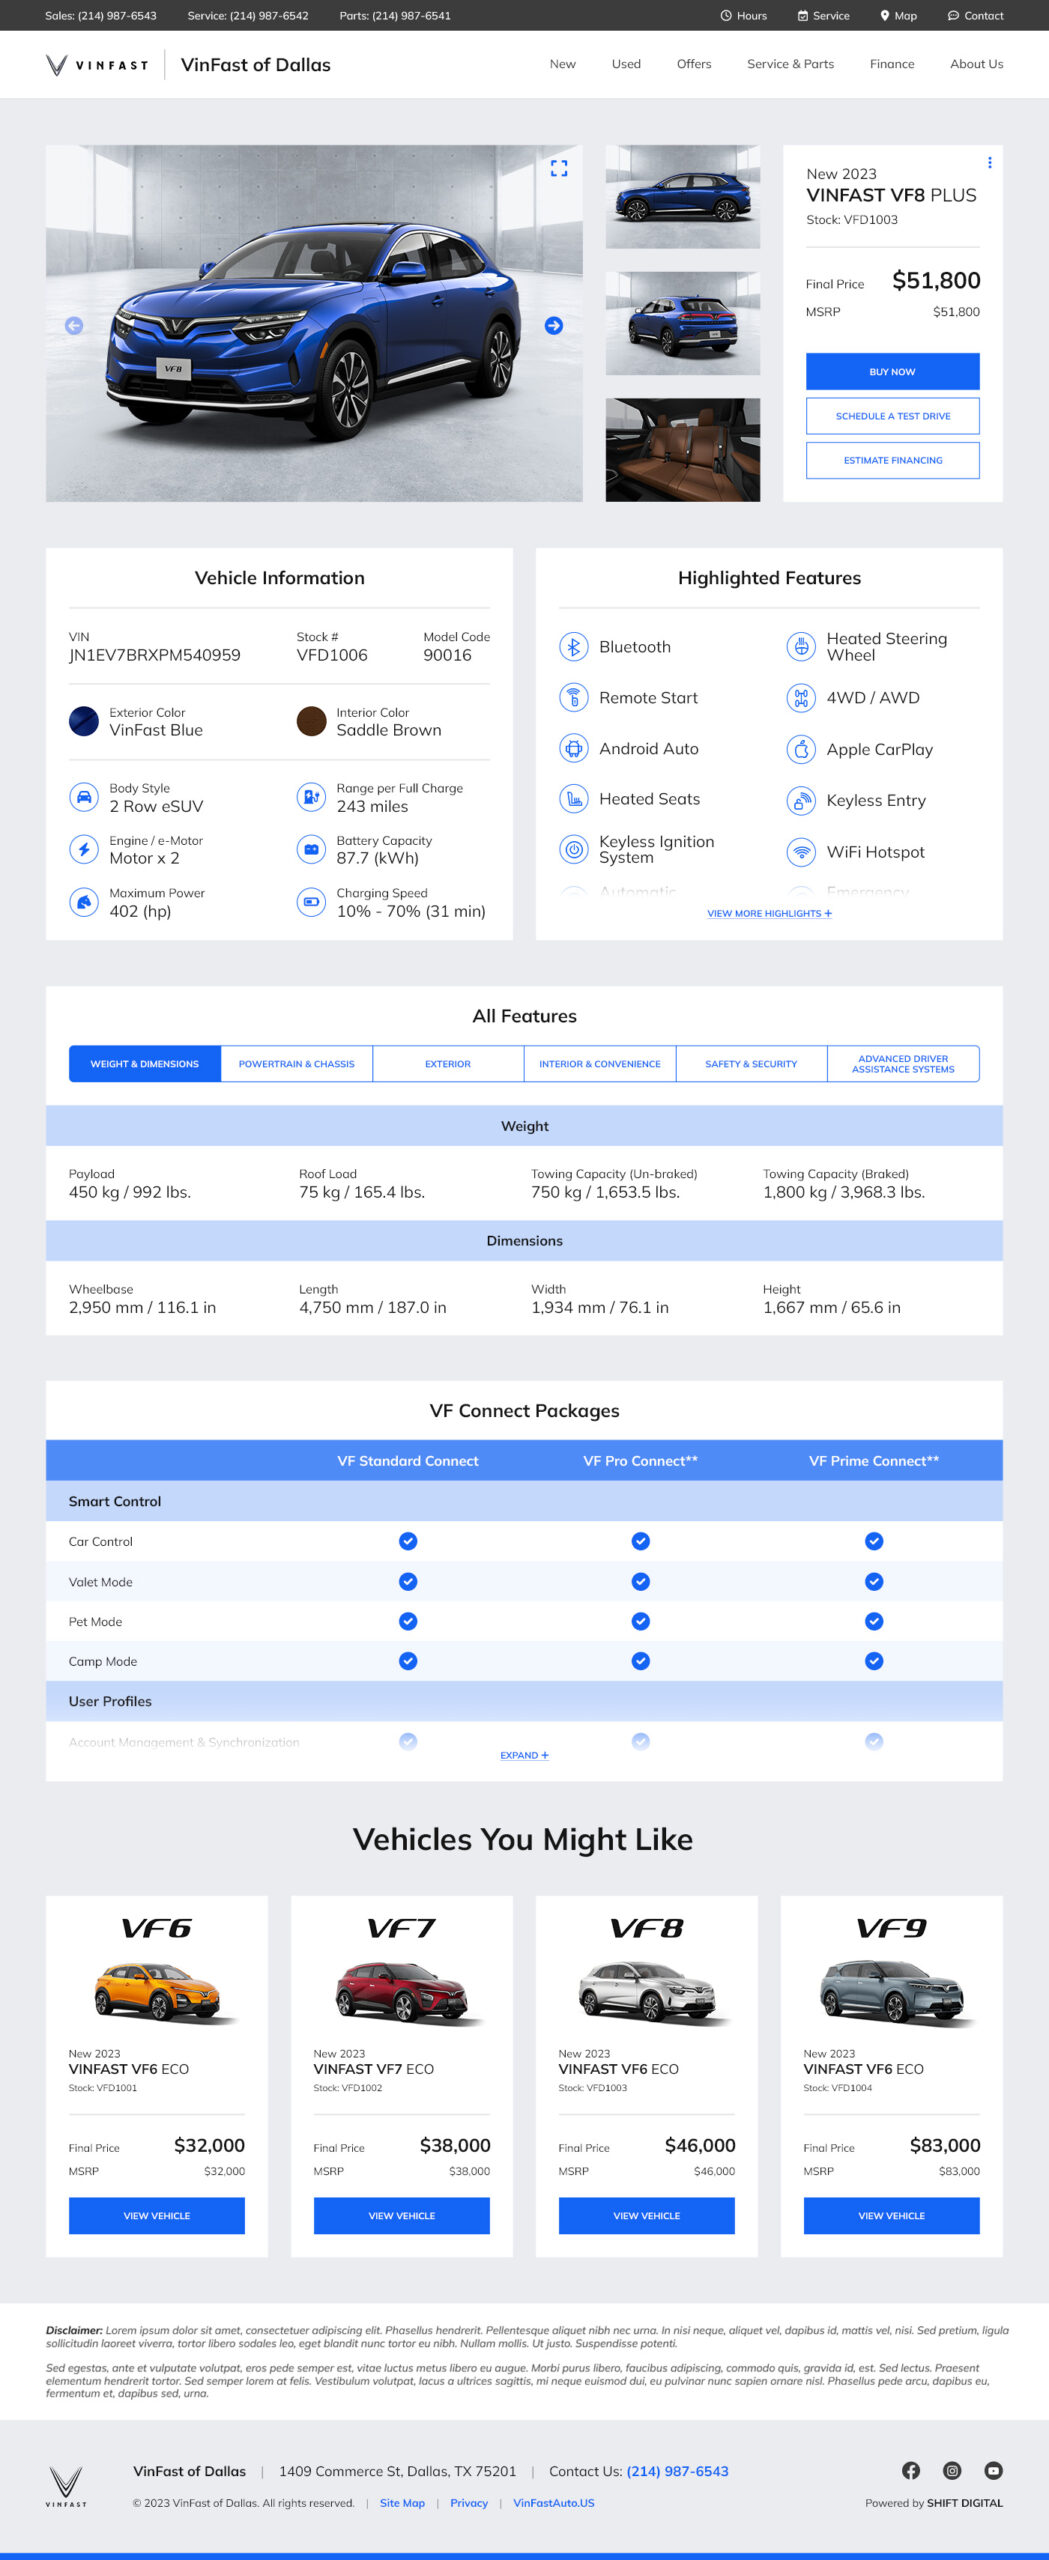The width and height of the screenshot is (1049, 2560).
Task: Click the Remote Start feature icon
Action: tap(573, 698)
